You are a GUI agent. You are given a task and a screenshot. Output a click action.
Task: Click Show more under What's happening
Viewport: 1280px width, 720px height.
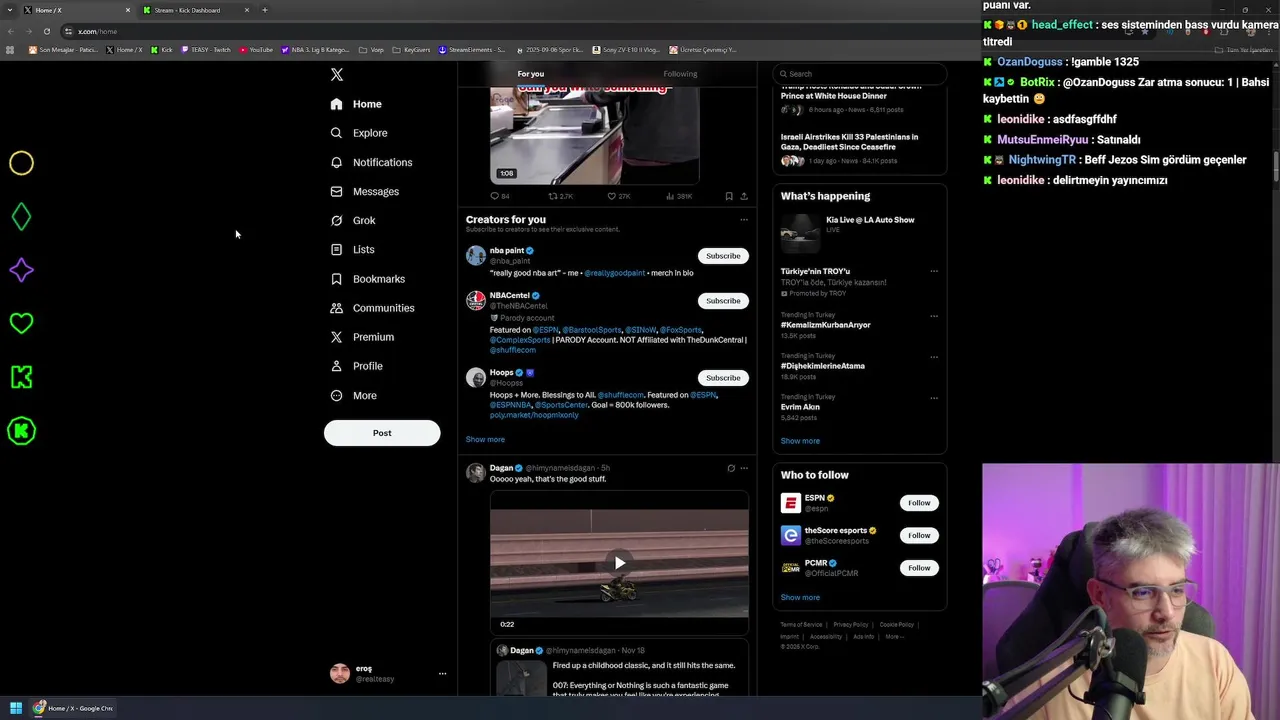point(800,441)
